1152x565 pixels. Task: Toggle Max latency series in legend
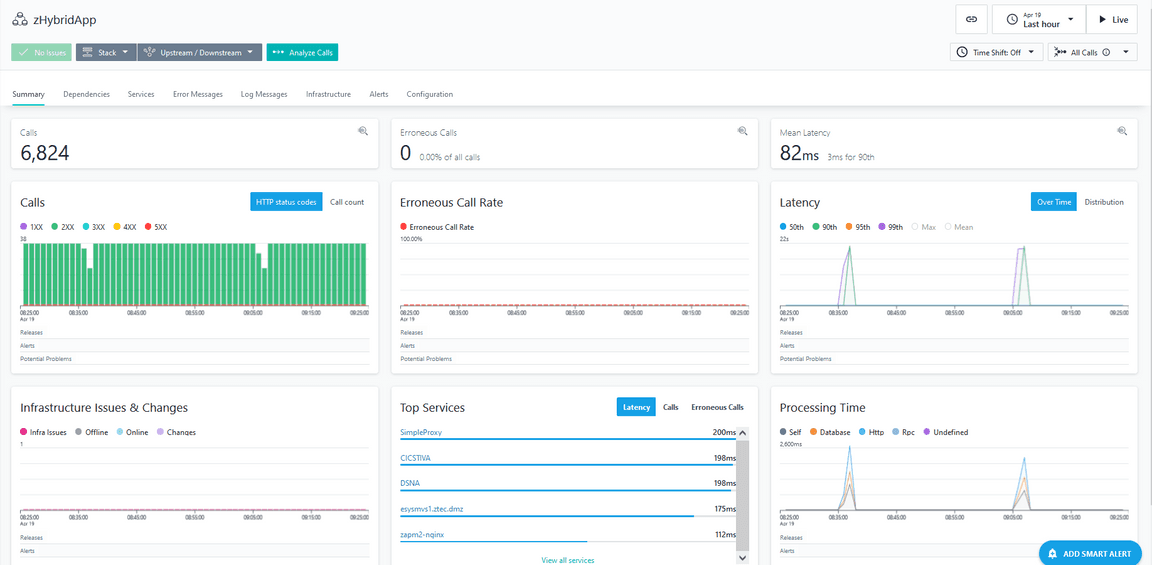coord(924,227)
